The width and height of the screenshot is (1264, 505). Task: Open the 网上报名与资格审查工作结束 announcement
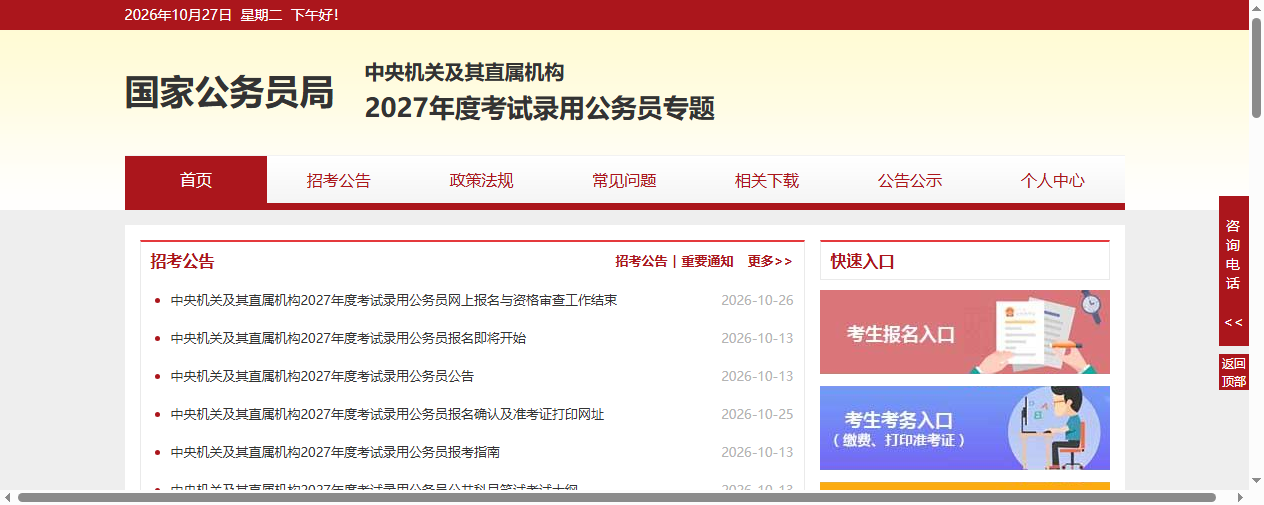(x=394, y=300)
